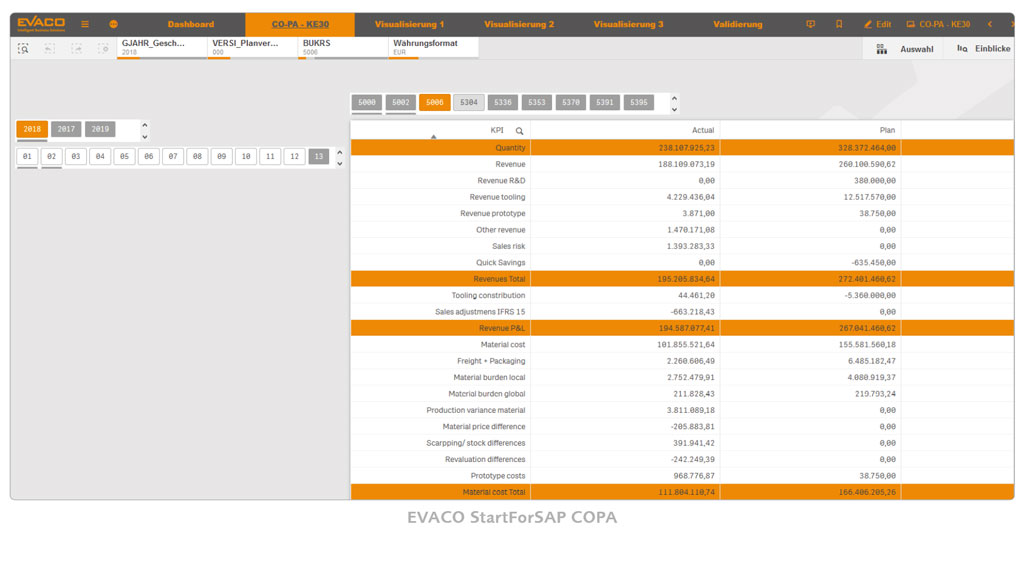Click the orange circle icon in top bar

point(114,24)
